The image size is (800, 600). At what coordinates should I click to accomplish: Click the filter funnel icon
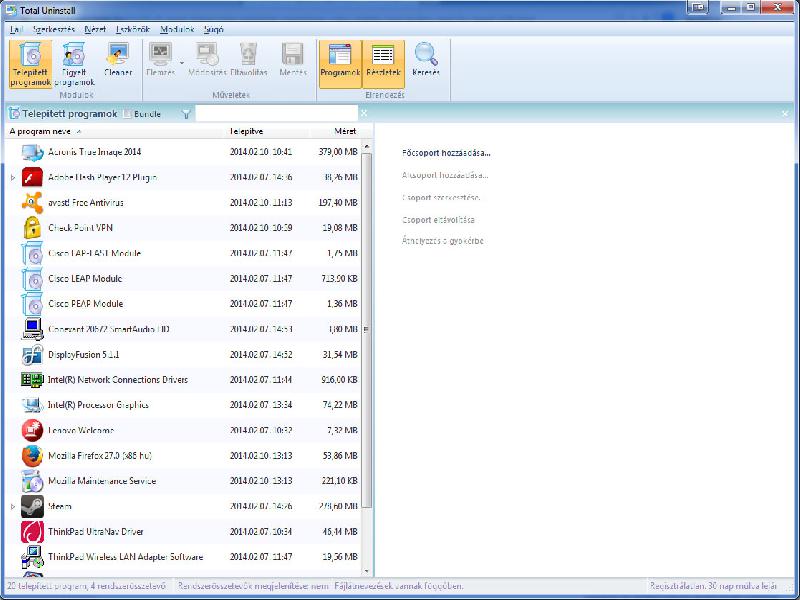coord(186,114)
